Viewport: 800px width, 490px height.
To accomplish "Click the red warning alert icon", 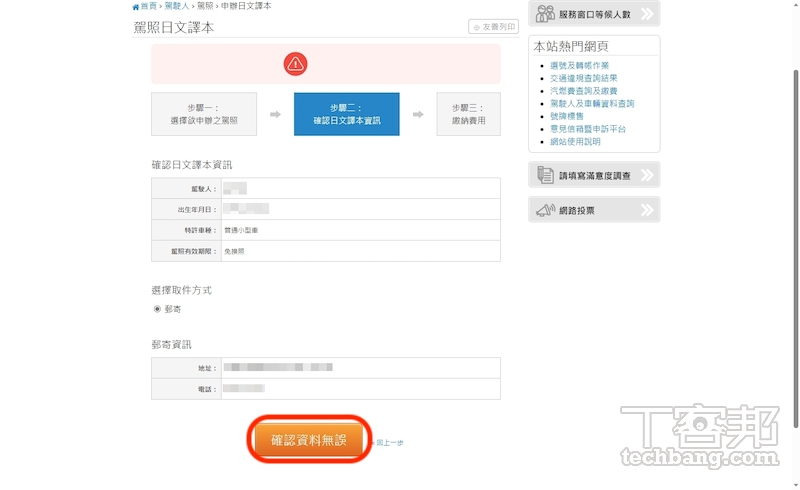I will click(x=295, y=64).
